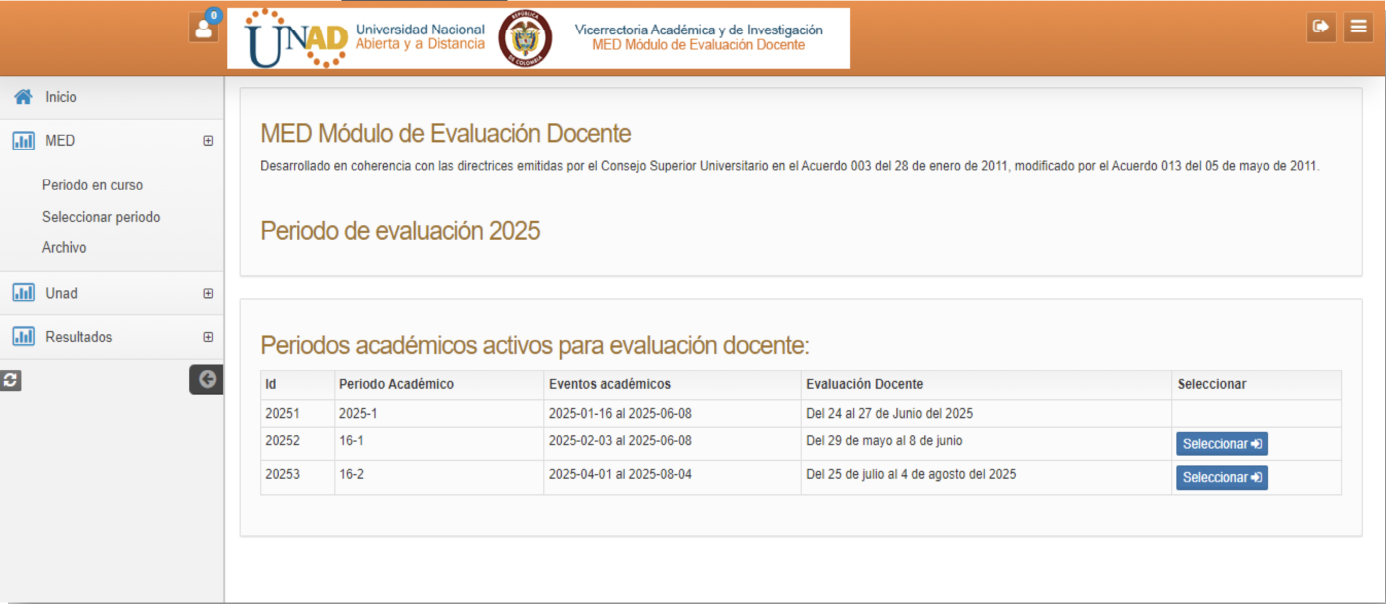Click the Inicio link in the sidebar
The image size is (1386, 604).
click(x=61, y=97)
